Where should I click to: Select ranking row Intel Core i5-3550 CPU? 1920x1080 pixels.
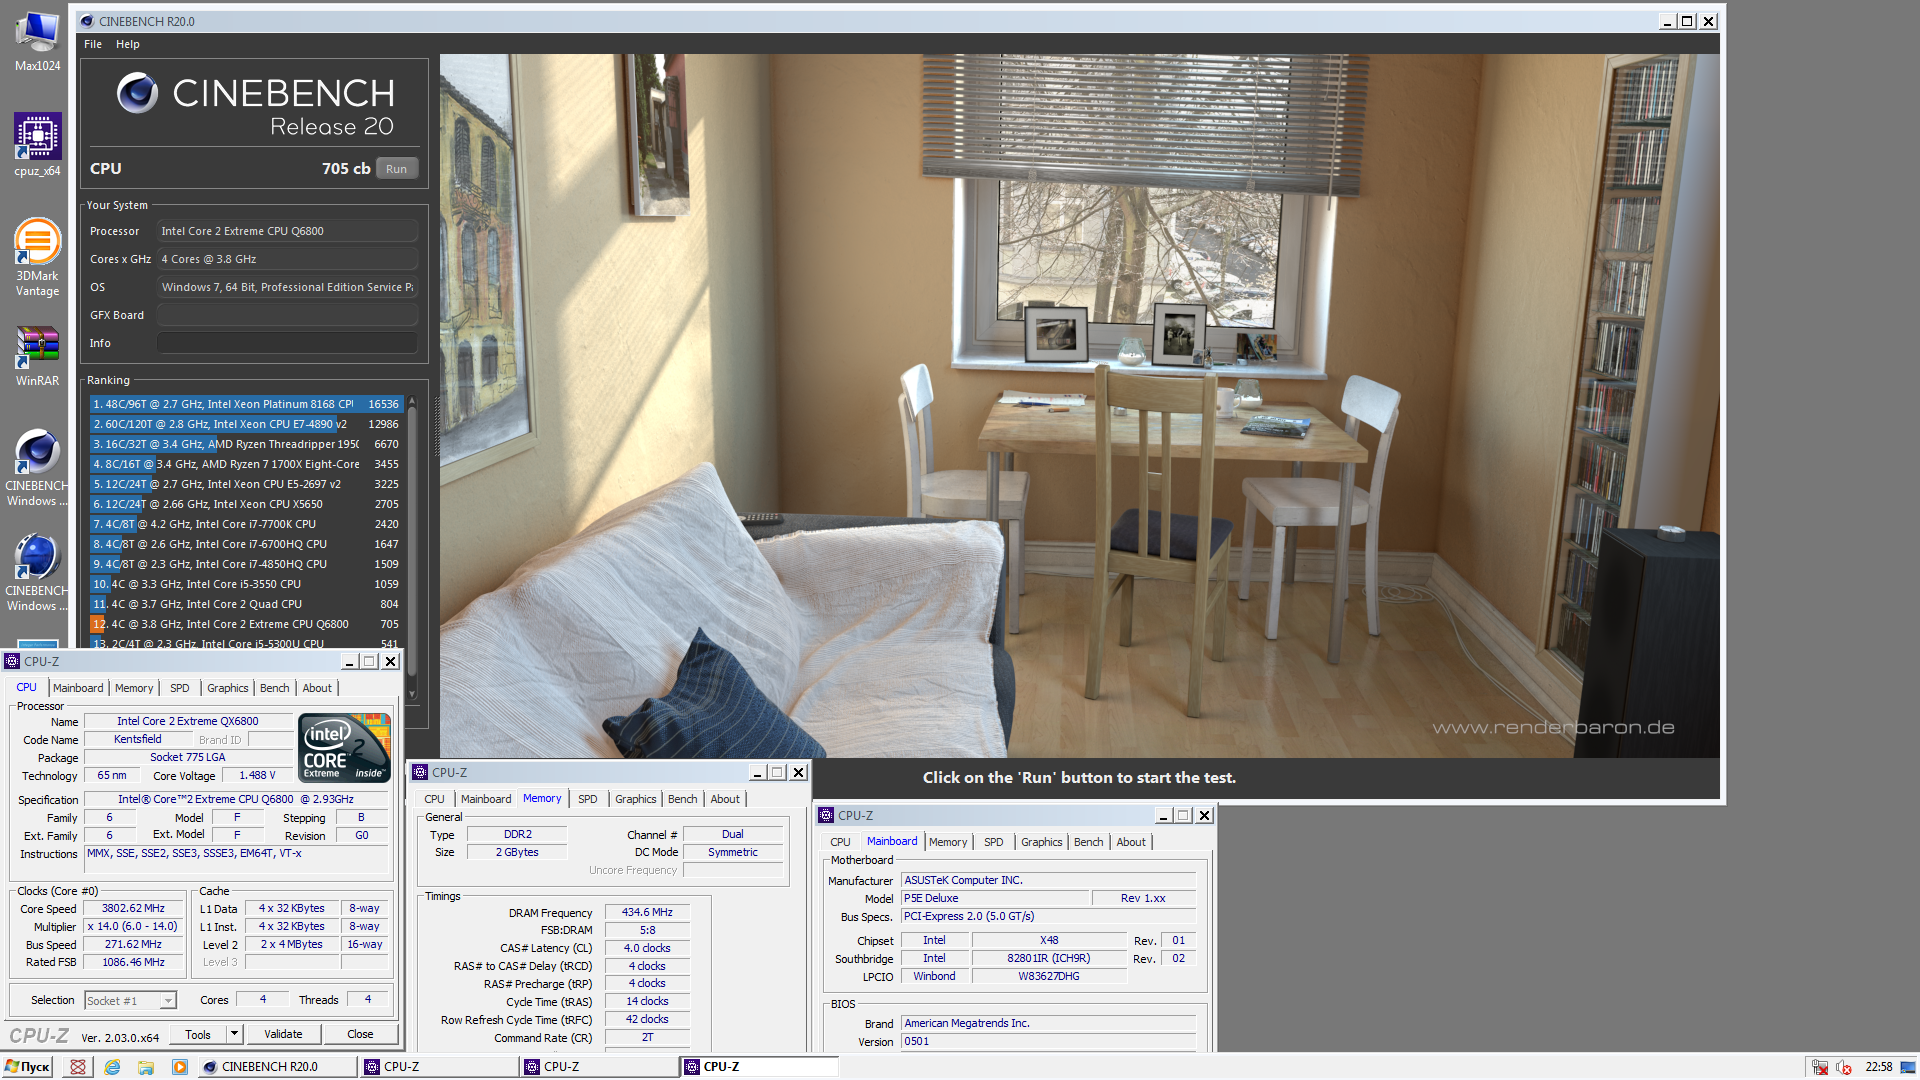pos(246,584)
